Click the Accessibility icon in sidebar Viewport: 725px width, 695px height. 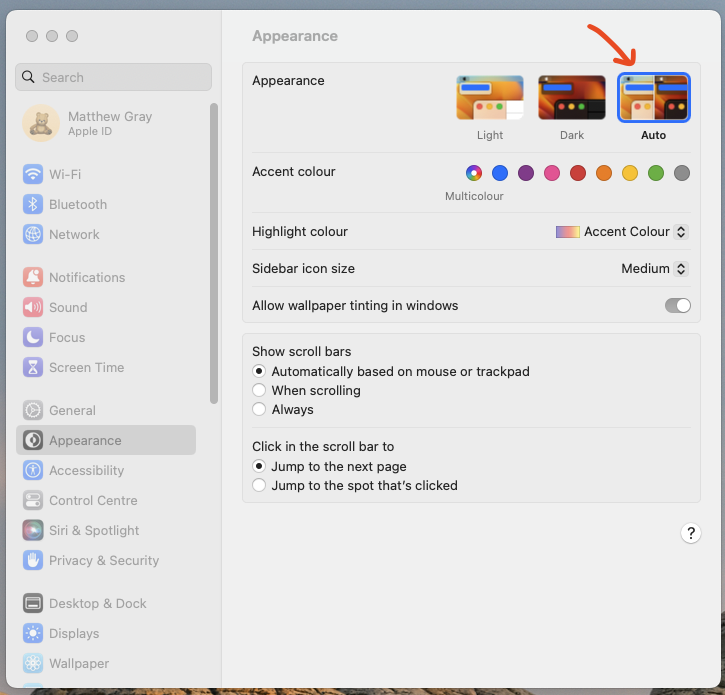click(33, 470)
